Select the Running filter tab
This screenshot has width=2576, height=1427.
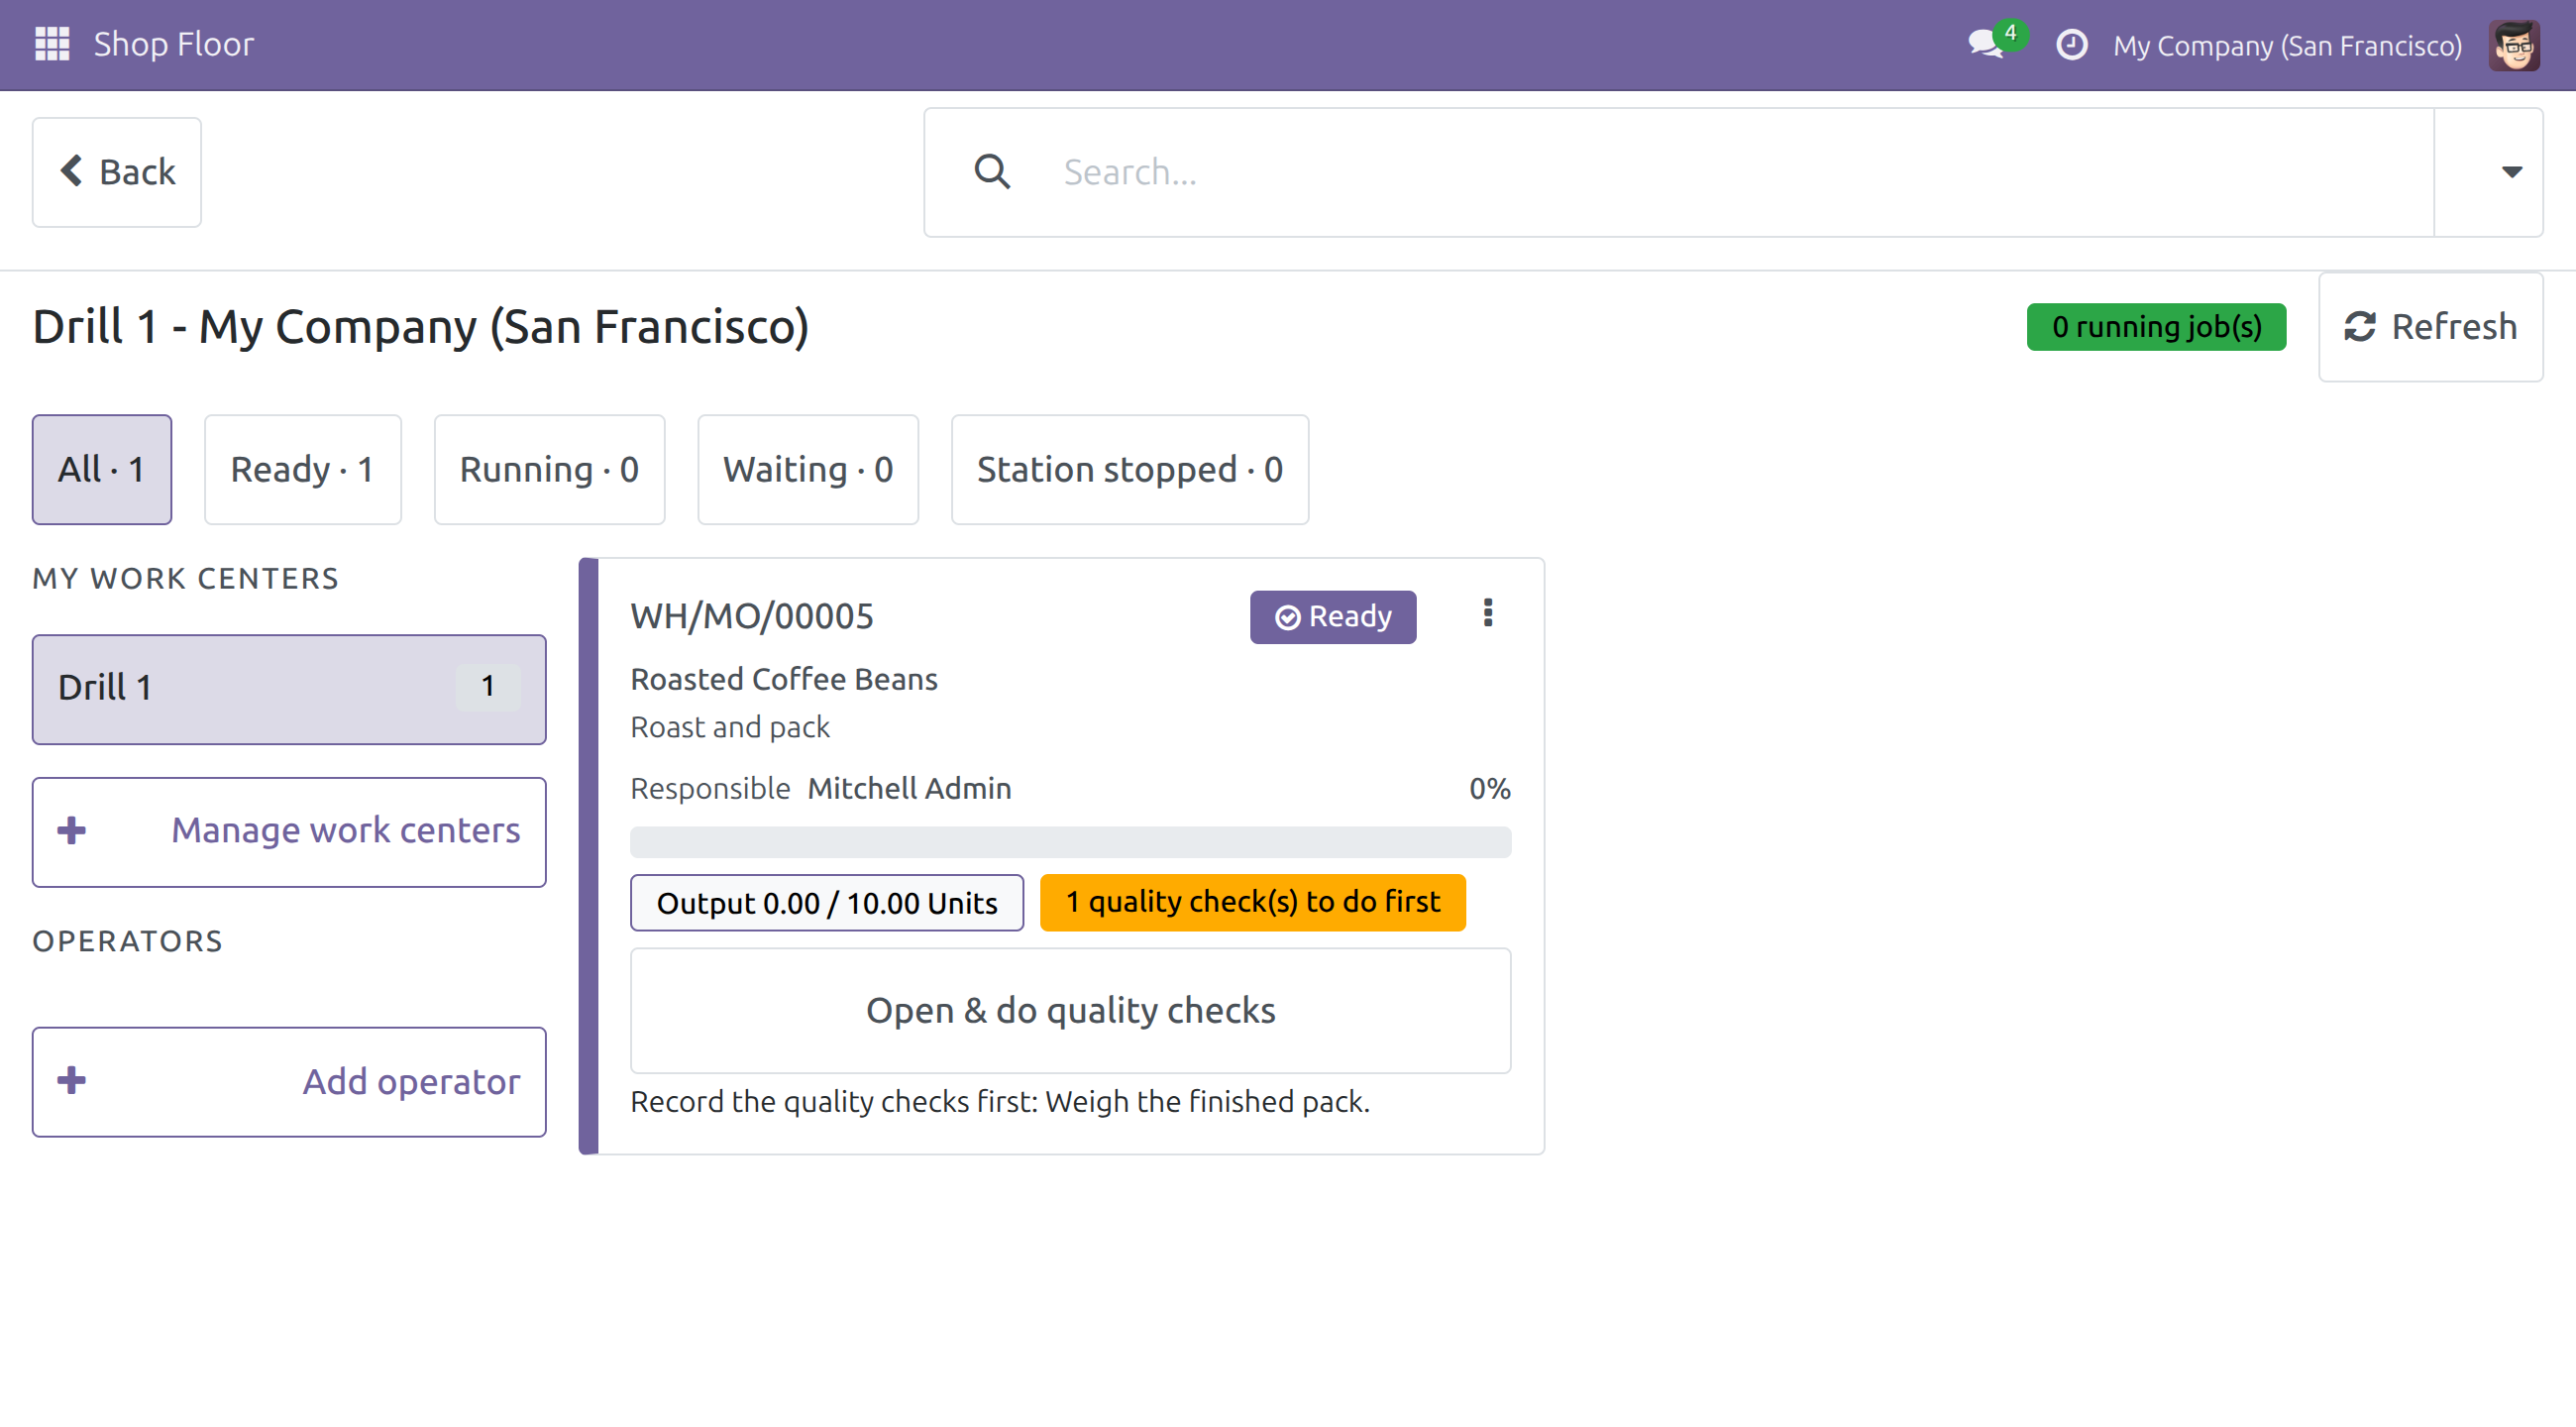tap(549, 469)
